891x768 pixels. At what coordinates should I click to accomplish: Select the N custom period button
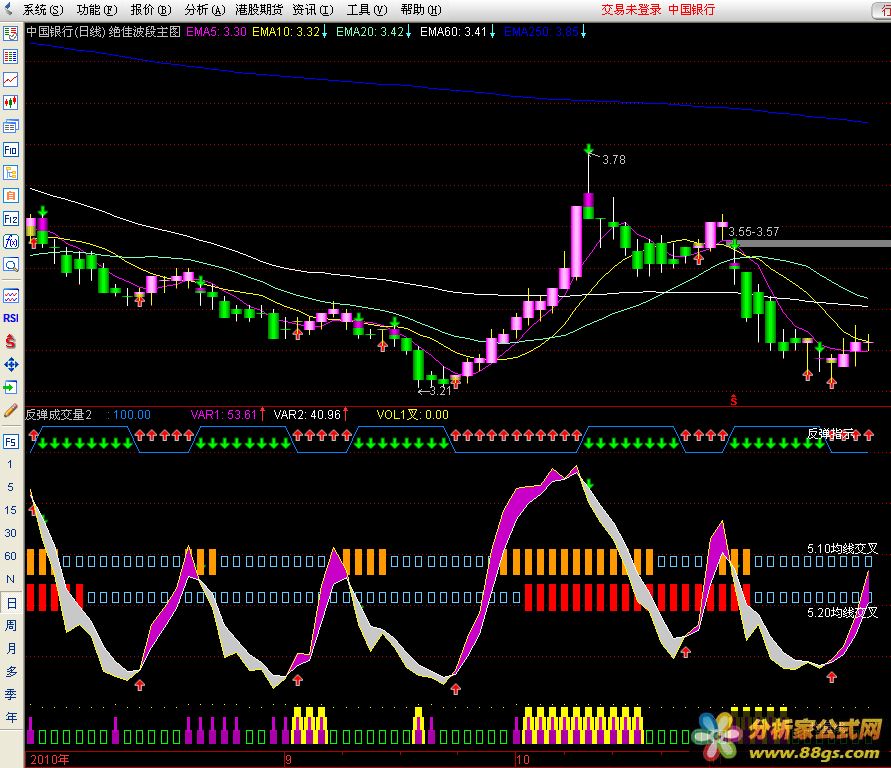(10, 579)
